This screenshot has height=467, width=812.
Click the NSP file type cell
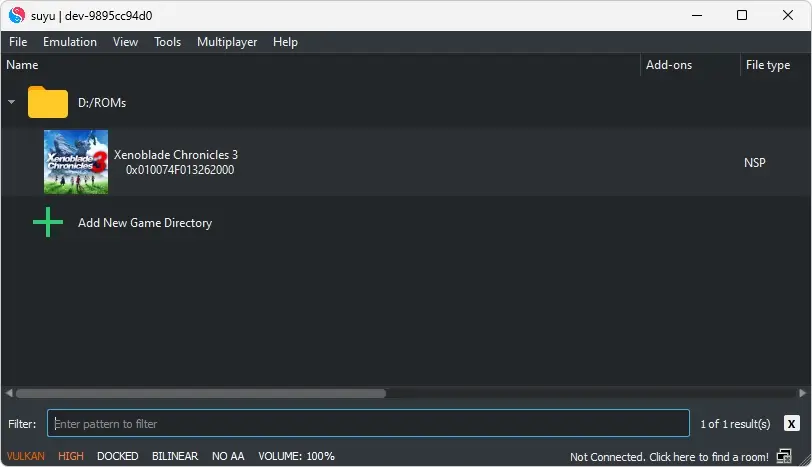755,163
